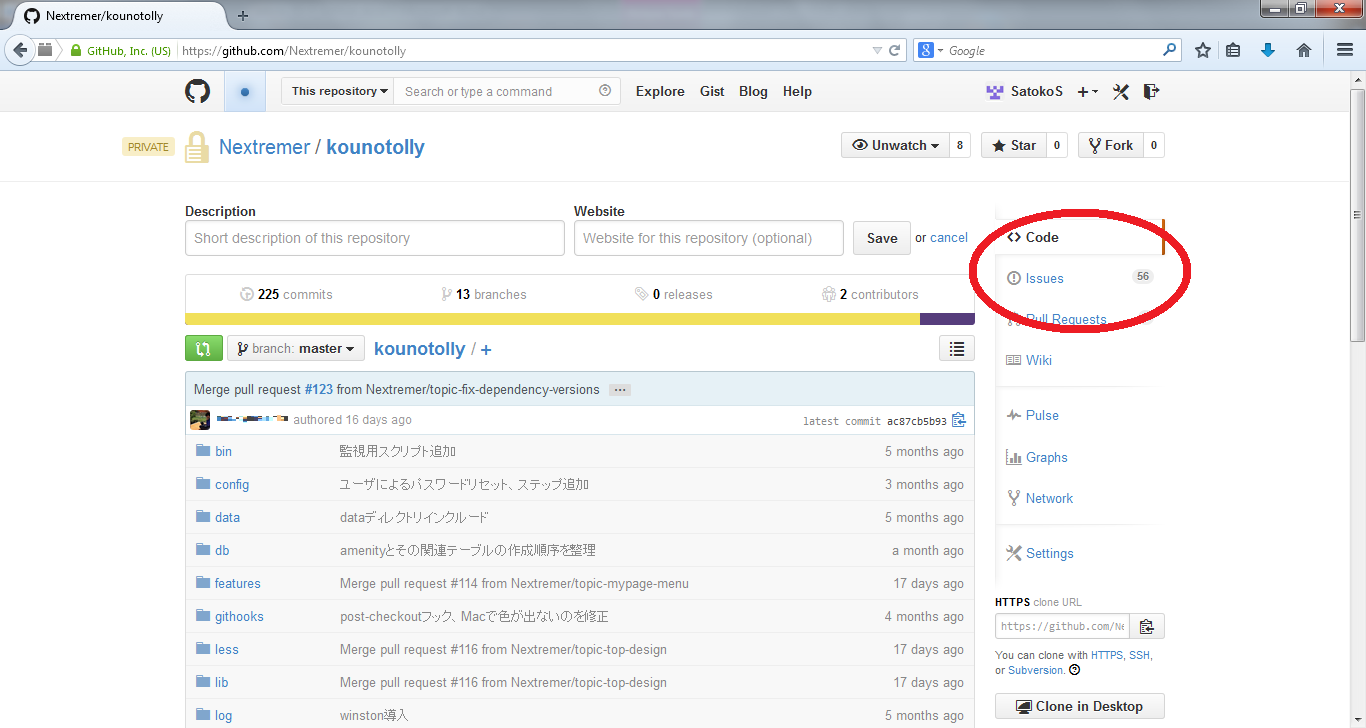Open Help in the top navigation

pyautogui.click(x=797, y=91)
